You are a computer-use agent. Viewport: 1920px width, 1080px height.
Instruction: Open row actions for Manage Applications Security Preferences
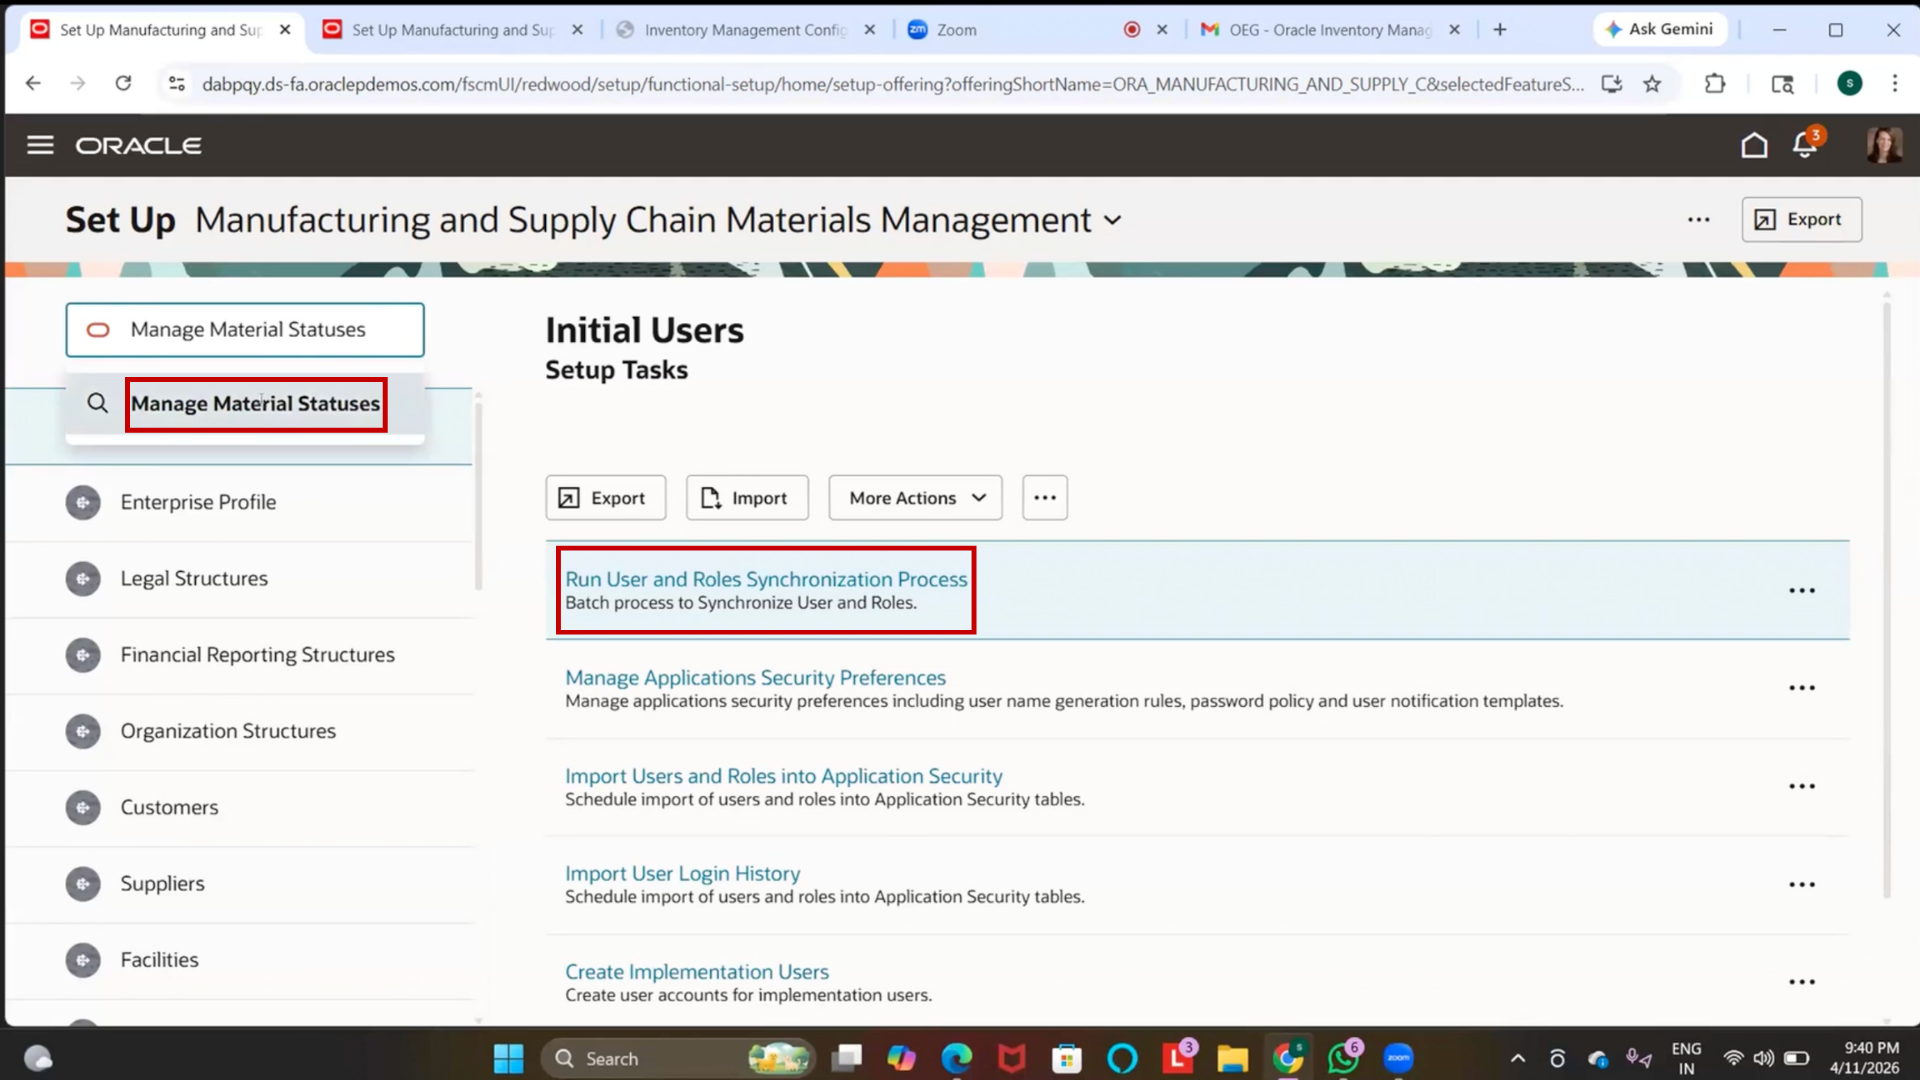tap(1802, 688)
